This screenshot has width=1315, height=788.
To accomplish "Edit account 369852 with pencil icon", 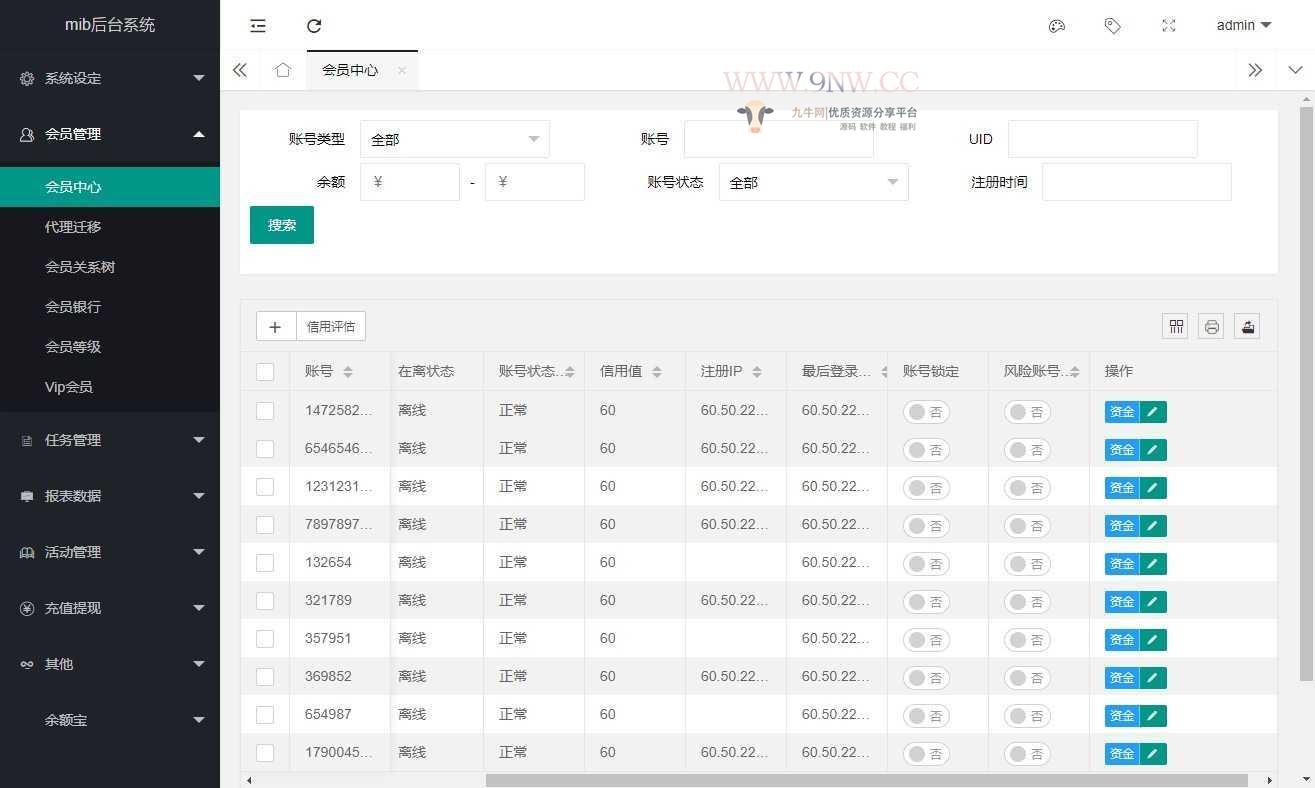I will pos(1153,678).
